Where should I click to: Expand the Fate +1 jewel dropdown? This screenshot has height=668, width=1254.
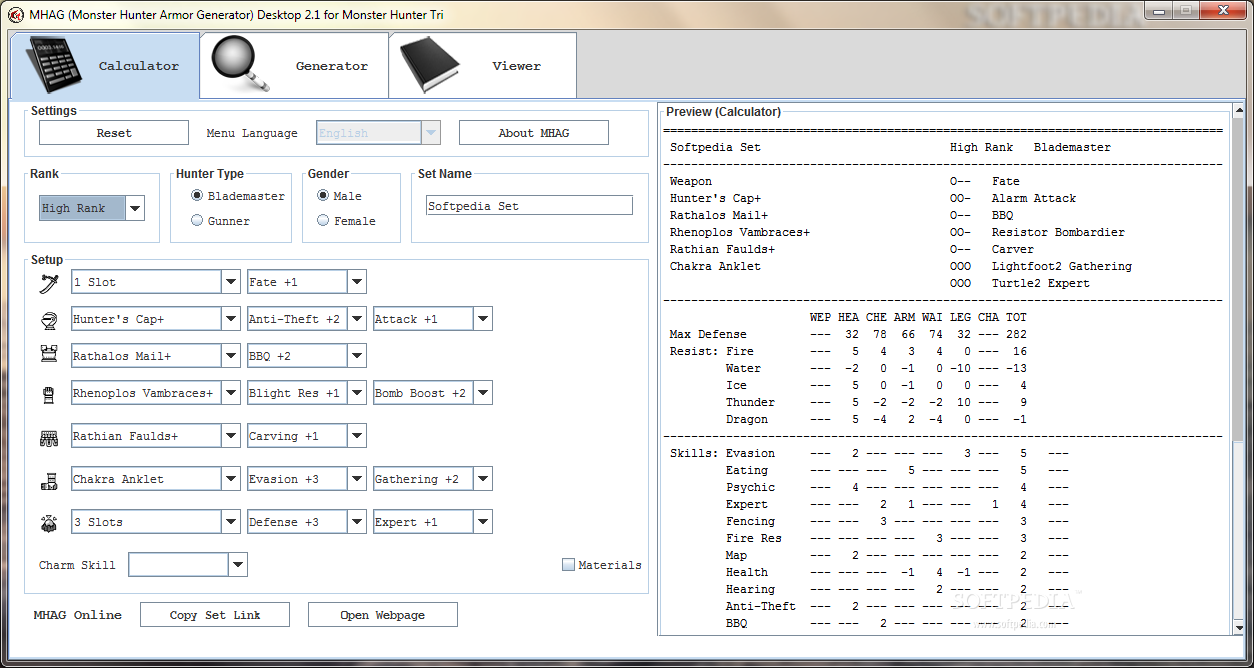pyautogui.click(x=357, y=282)
